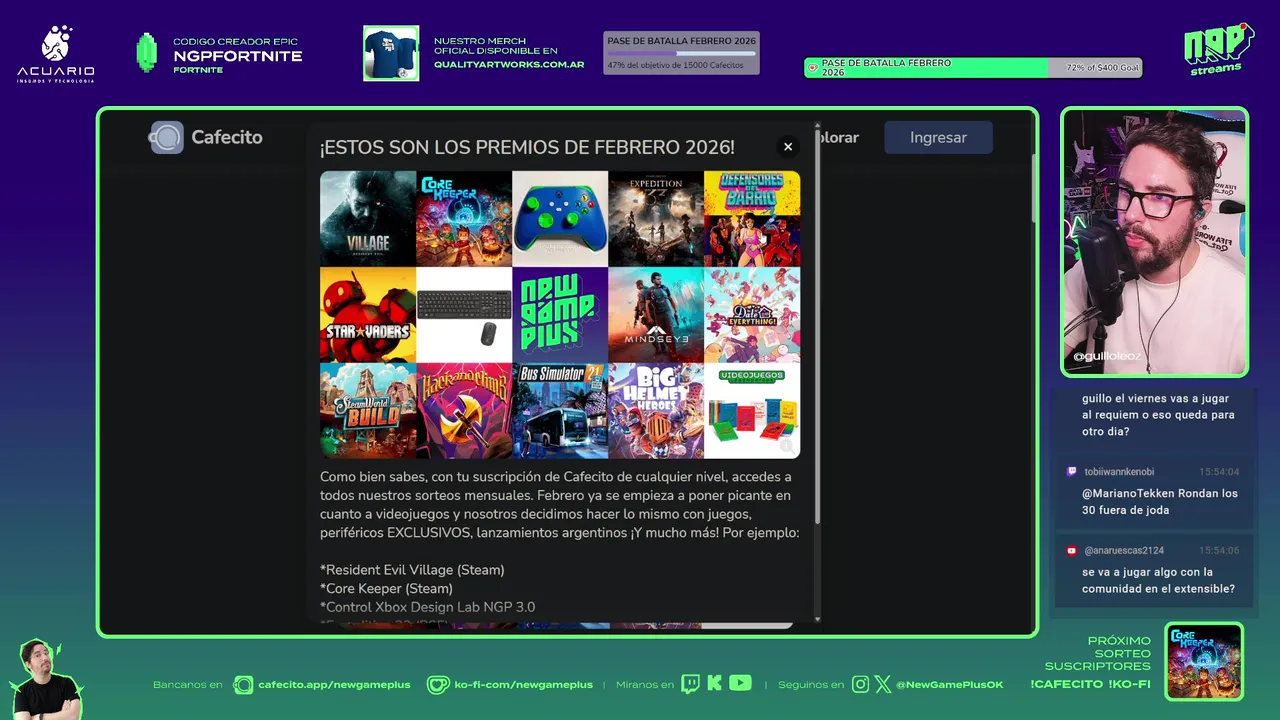Click the NGP streams logo
Viewport: 1280px width, 720px height.
(1218, 48)
